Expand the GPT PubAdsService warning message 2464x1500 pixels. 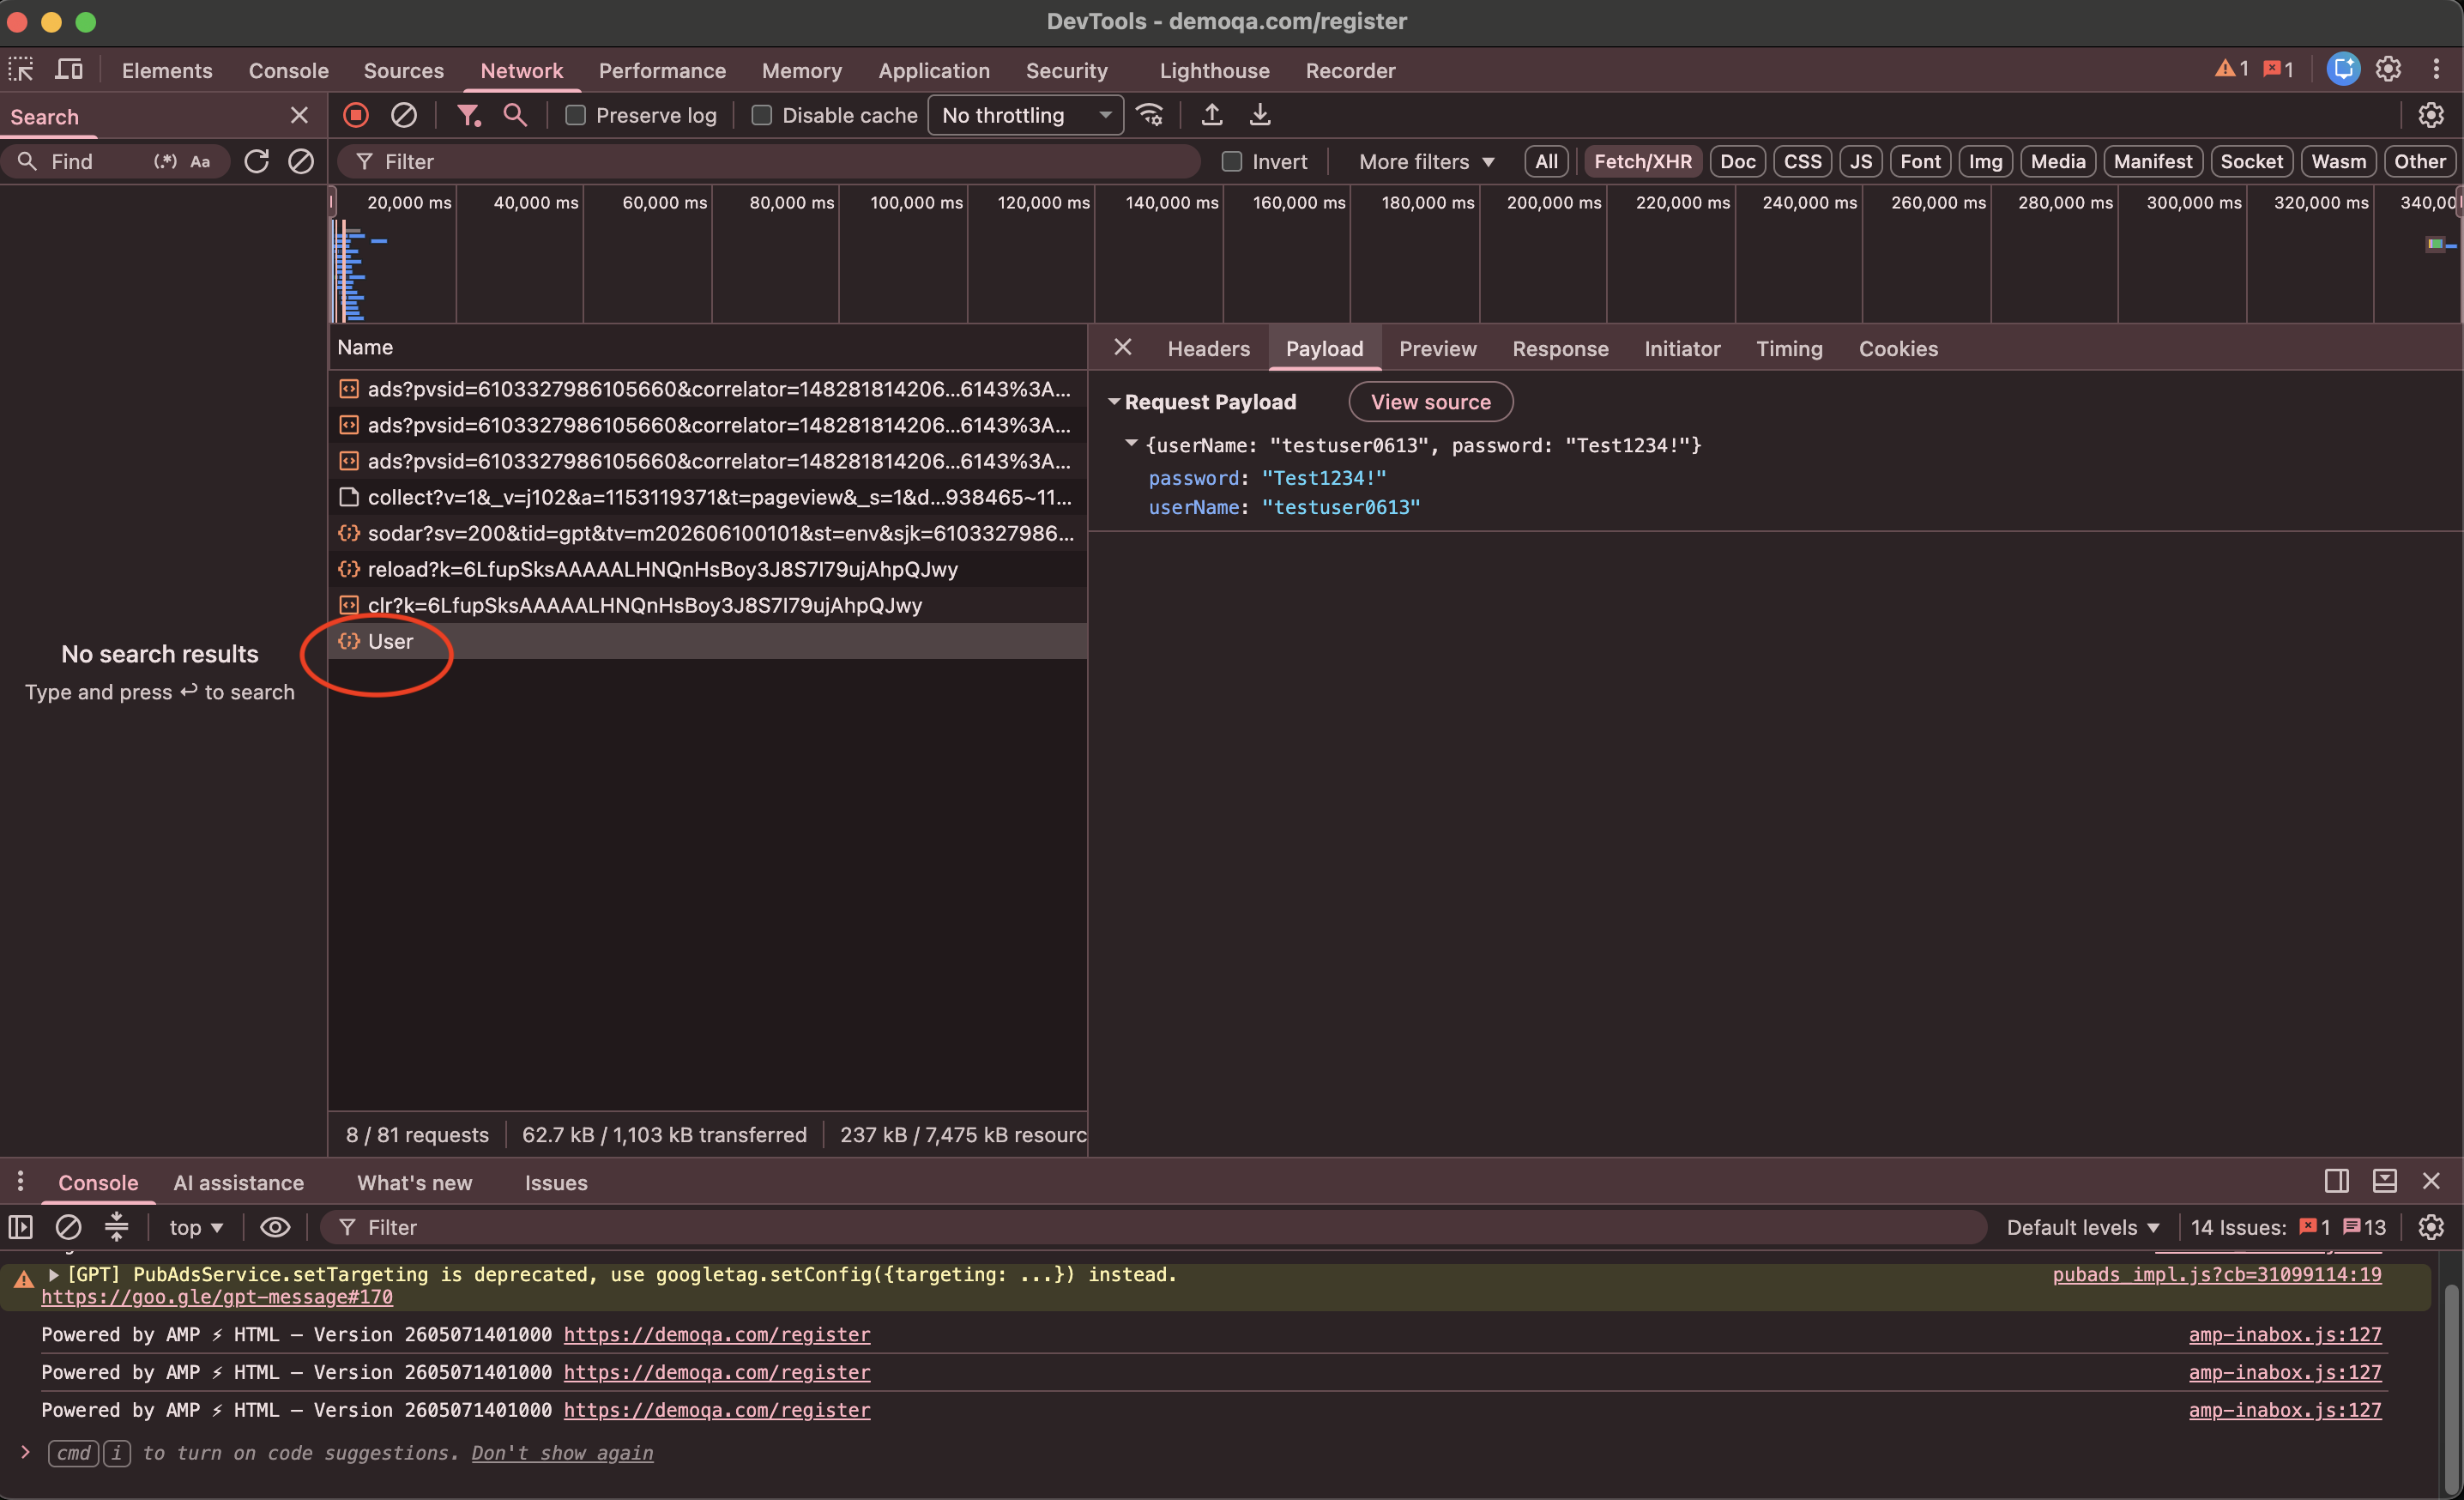(53, 1274)
